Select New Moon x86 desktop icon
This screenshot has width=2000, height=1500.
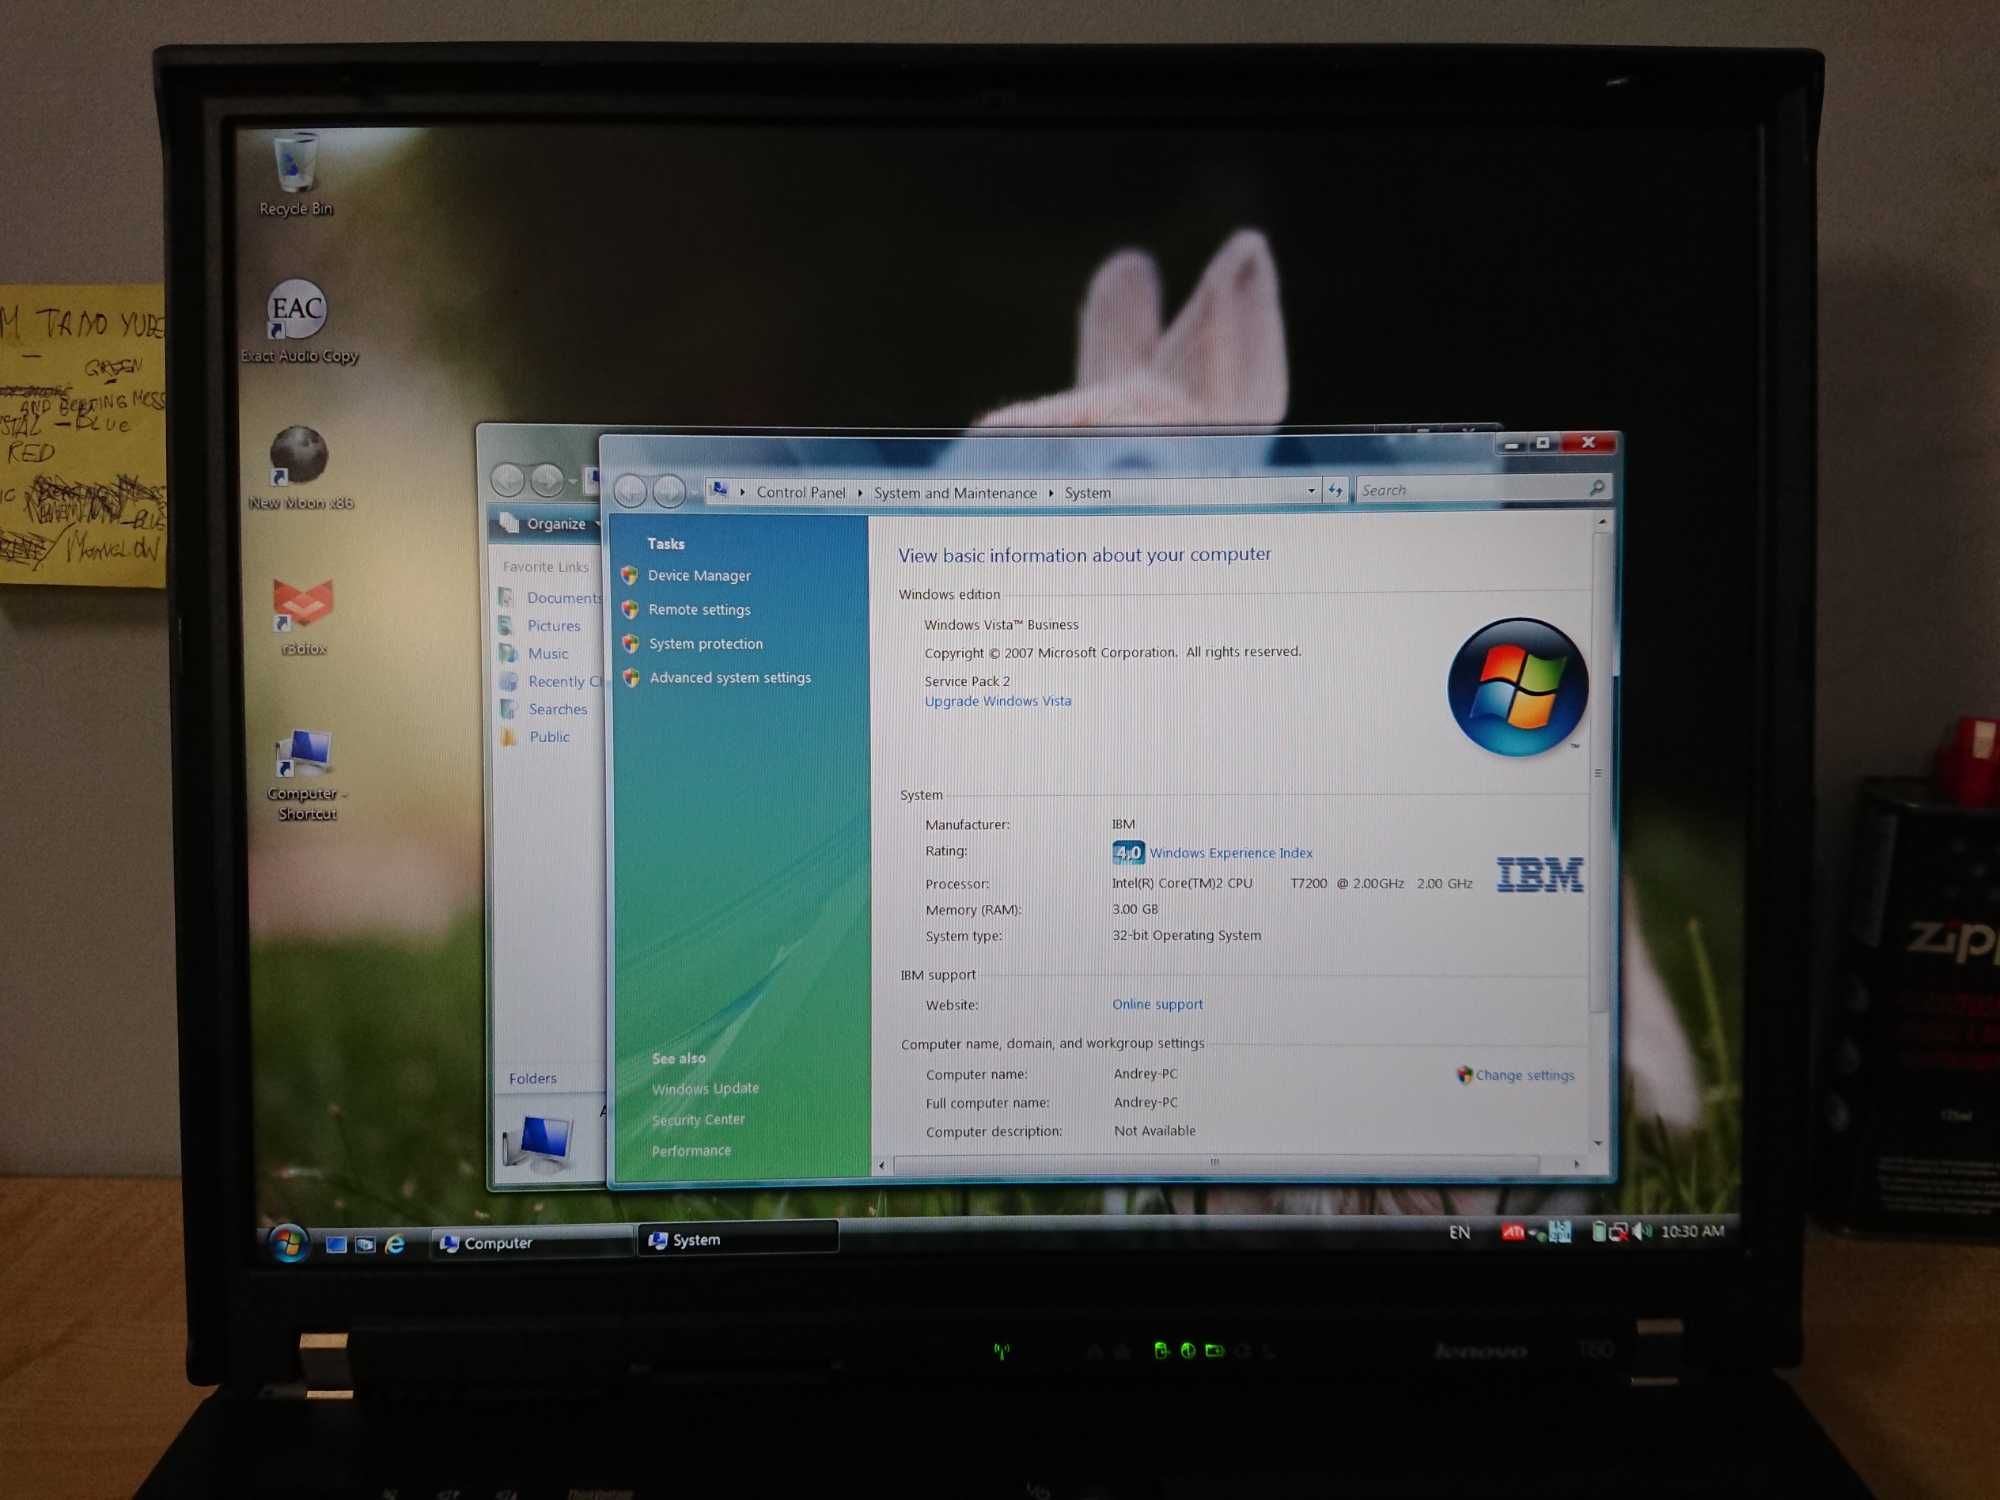coord(300,468)
